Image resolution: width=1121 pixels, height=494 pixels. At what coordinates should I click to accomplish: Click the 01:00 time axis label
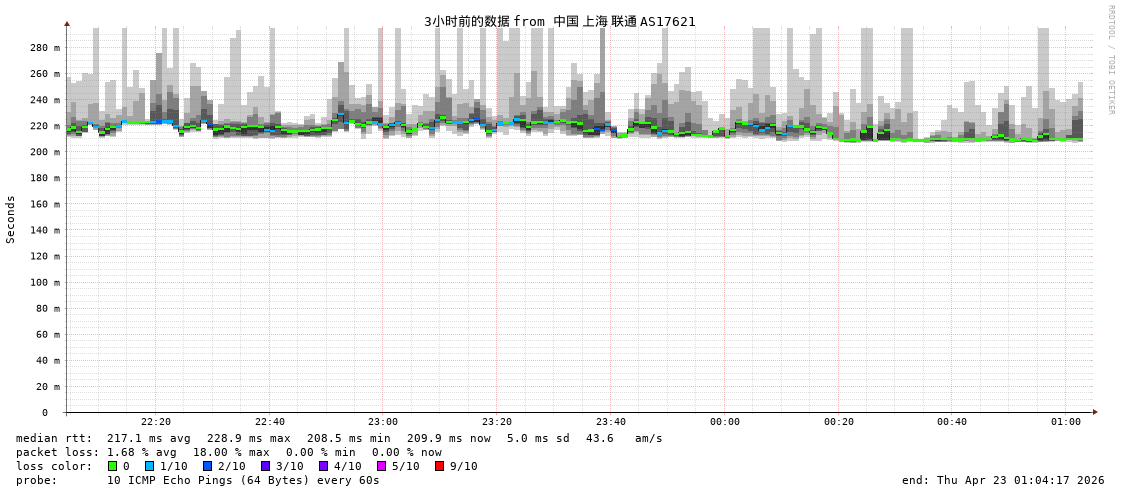[x=1066, y=422]
